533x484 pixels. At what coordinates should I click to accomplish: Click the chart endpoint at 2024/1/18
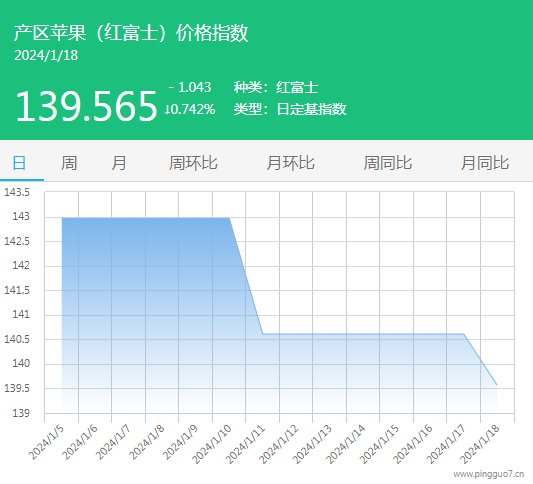(497, 385)
